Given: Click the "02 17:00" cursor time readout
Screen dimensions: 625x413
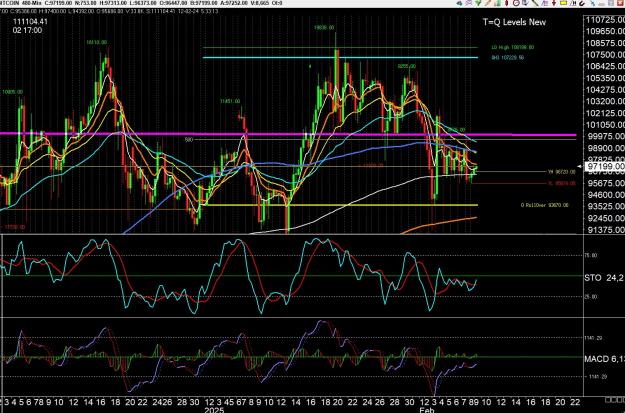Looking at the screenshot, I should click(27, 30).
